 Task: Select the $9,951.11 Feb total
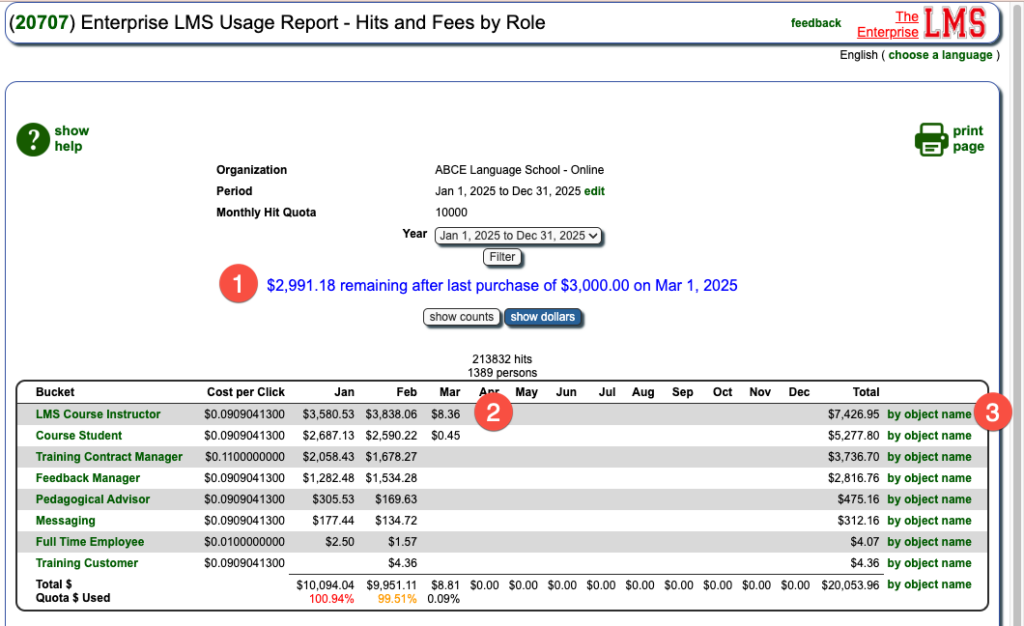(391, 585)
